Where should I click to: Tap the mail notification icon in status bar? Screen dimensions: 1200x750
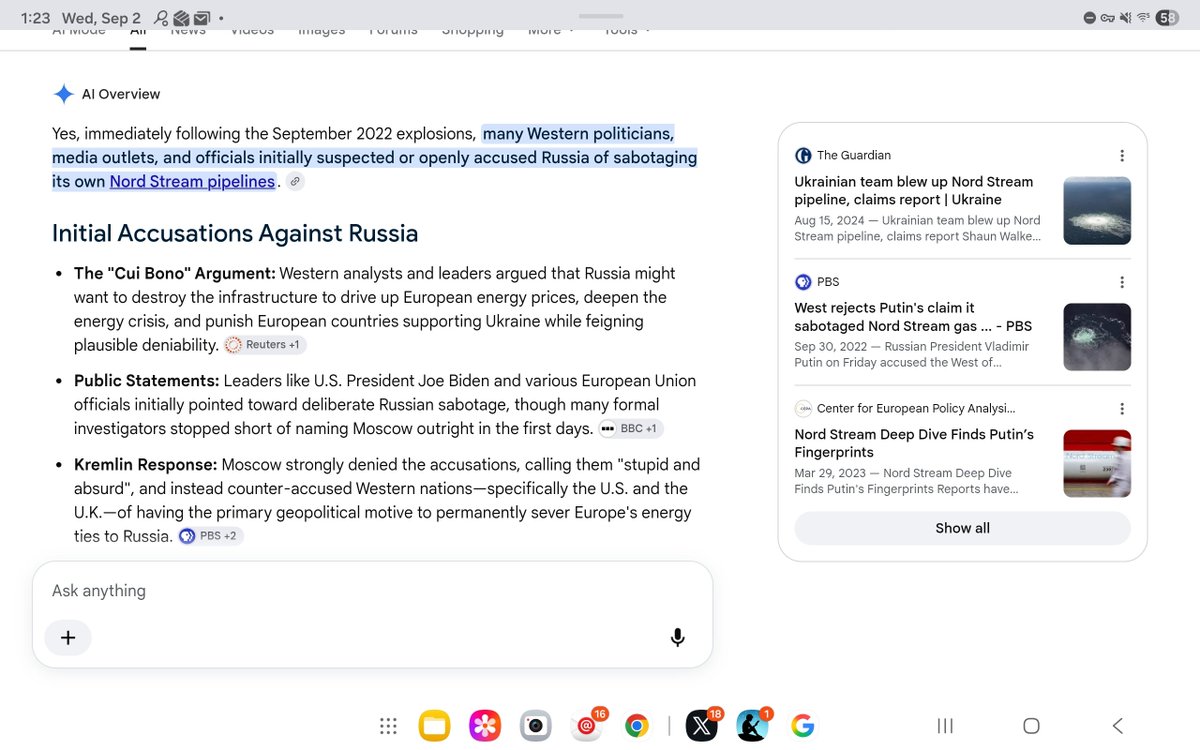pos(202,18)
